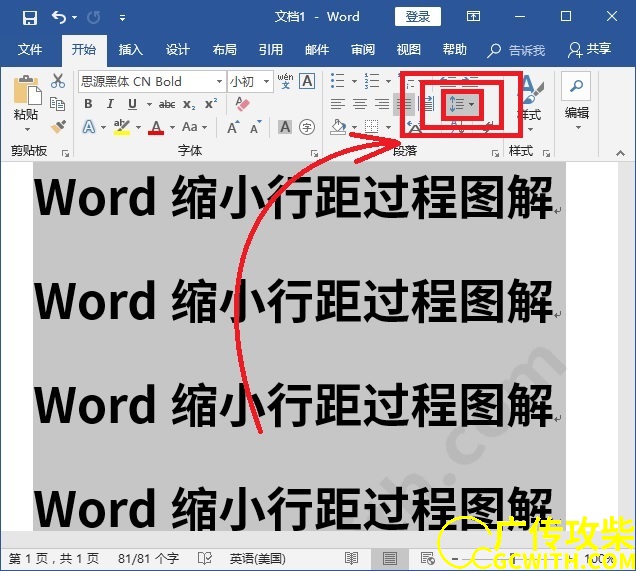This screenshot has height=571, width=636.
Task: Increase the font size with the grow icon
Action: click(x=233, y=127)
